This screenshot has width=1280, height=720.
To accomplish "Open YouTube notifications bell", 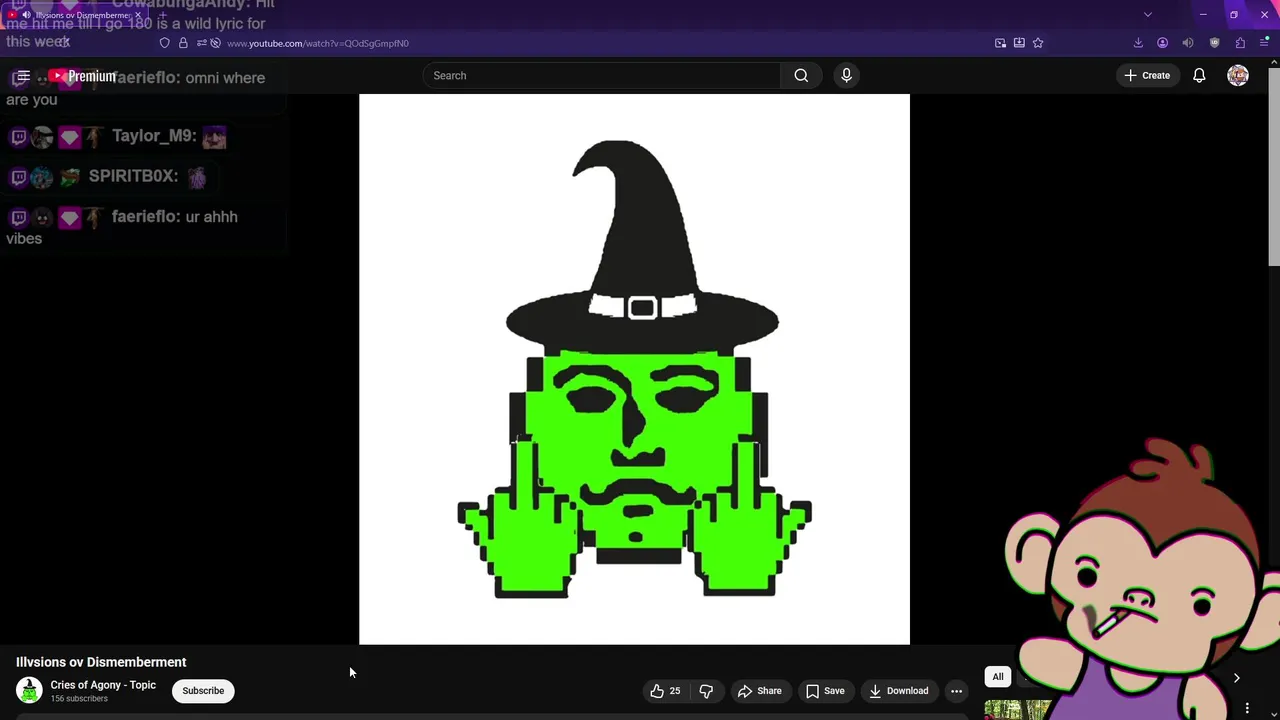I will click(1199, 75).
